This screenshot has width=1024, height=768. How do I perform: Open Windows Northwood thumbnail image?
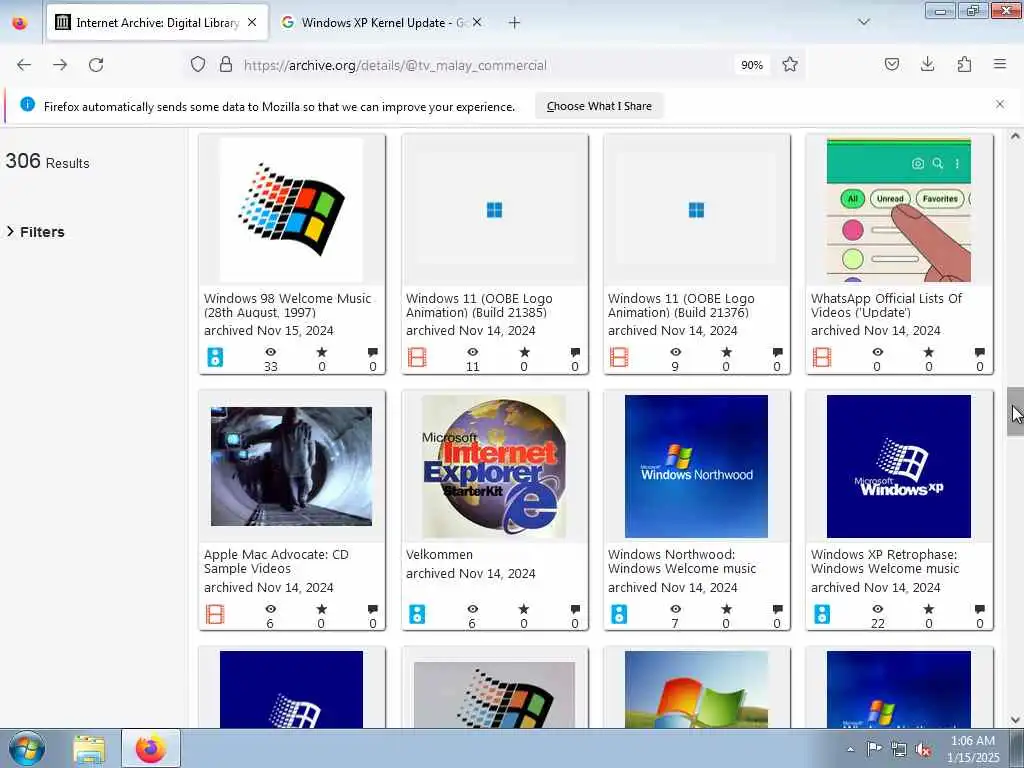click(x=696, y=466)
